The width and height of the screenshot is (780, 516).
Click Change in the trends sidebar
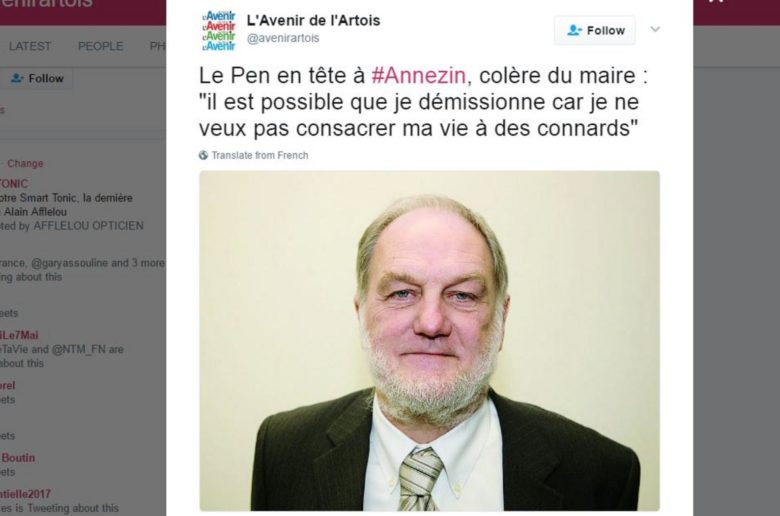[25, 163]
